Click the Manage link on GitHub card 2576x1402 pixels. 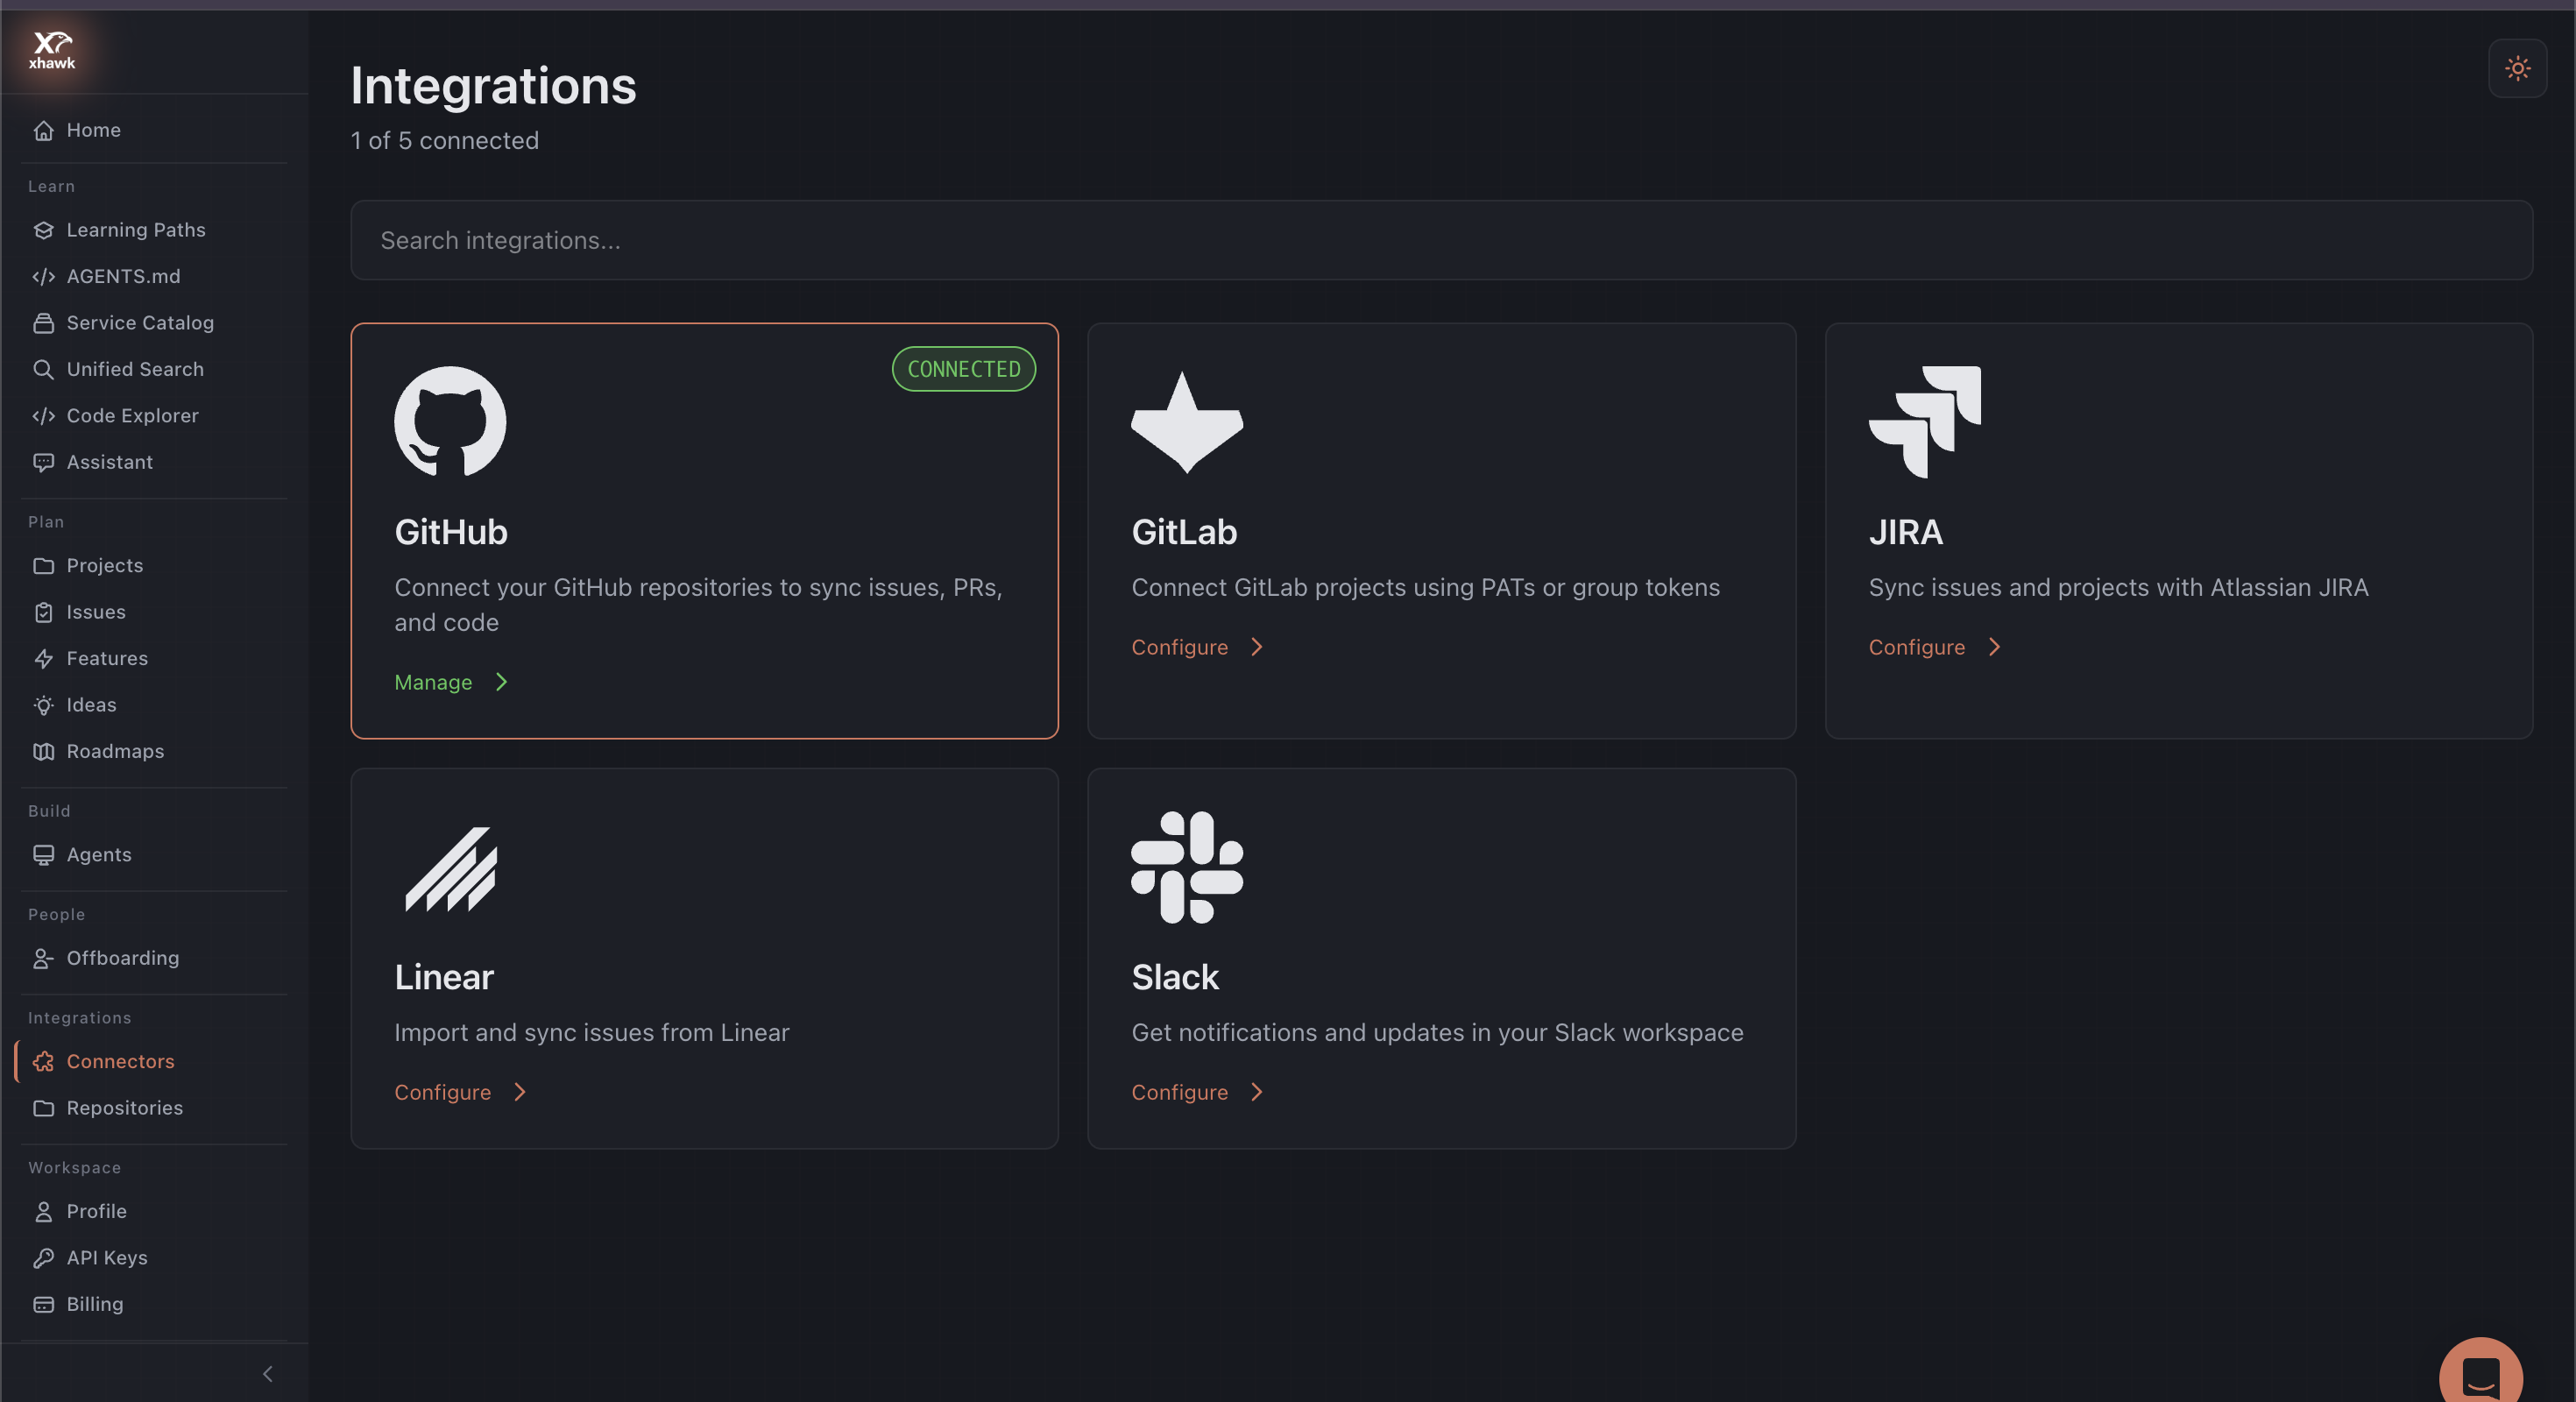tap(432, 682)
